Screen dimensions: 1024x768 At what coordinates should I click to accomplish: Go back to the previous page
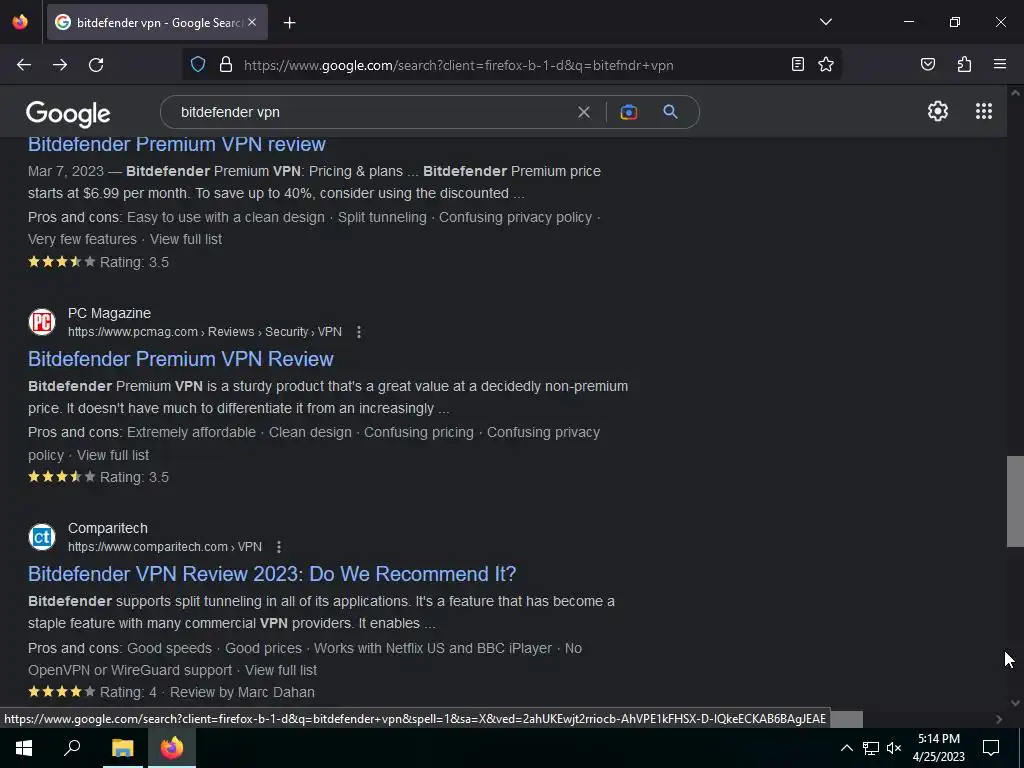(24, 65)
